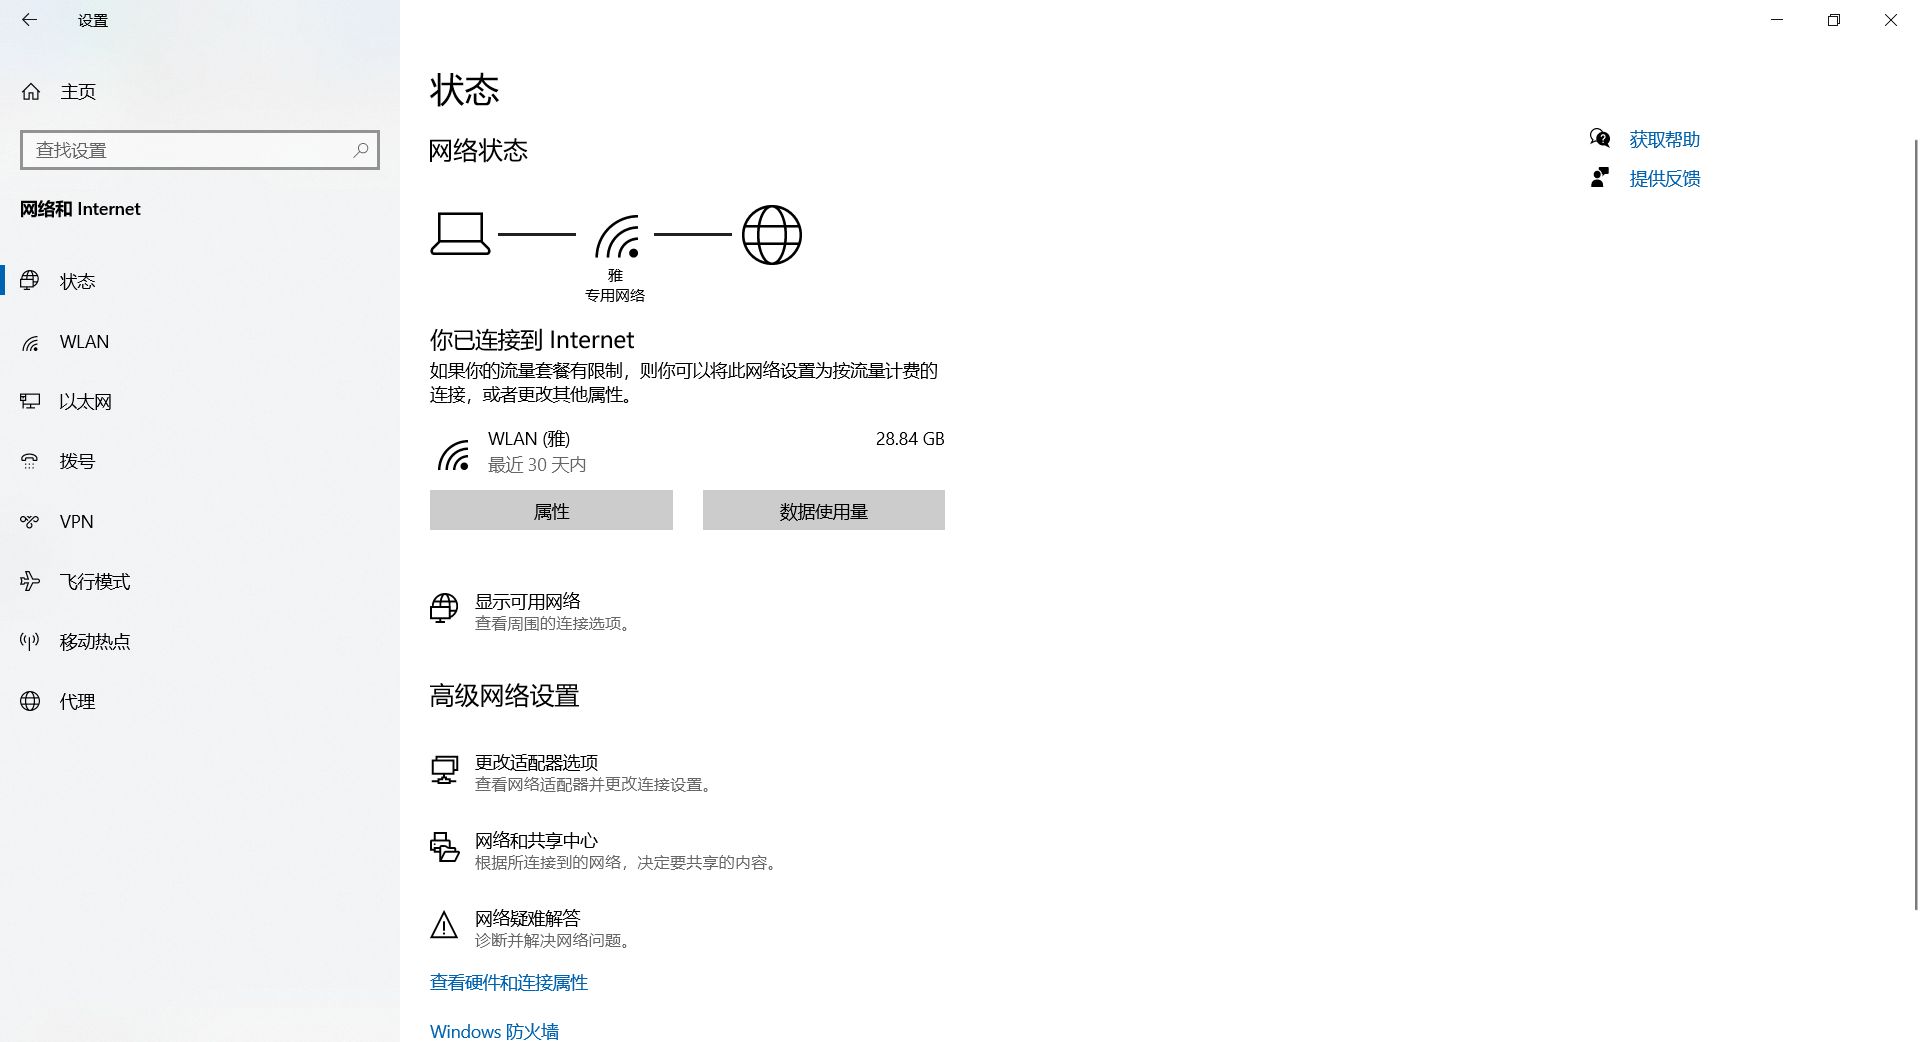Open 移动热点 settings
This screenshot has height=1042, width=1920.
pos(94,641)
